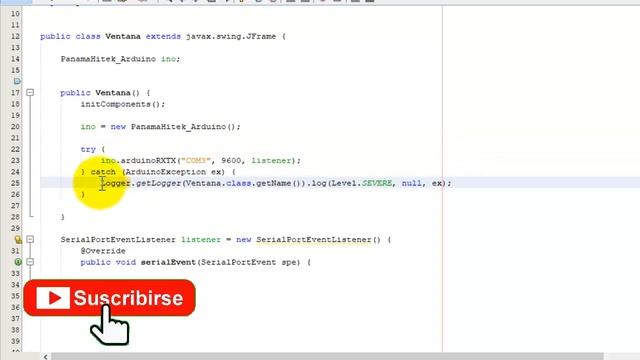Click line number 23 in the gutter
The height and width of the screenshot is (360, 640).
tap(15, 160)
